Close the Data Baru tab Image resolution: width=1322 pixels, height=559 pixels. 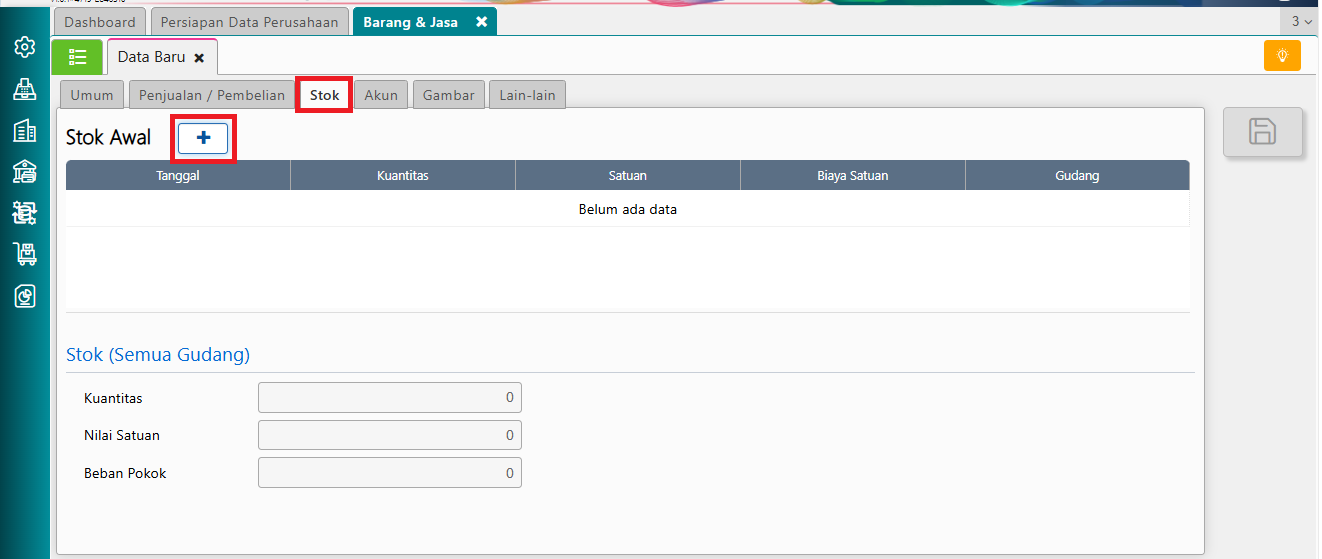click(199, 58)
